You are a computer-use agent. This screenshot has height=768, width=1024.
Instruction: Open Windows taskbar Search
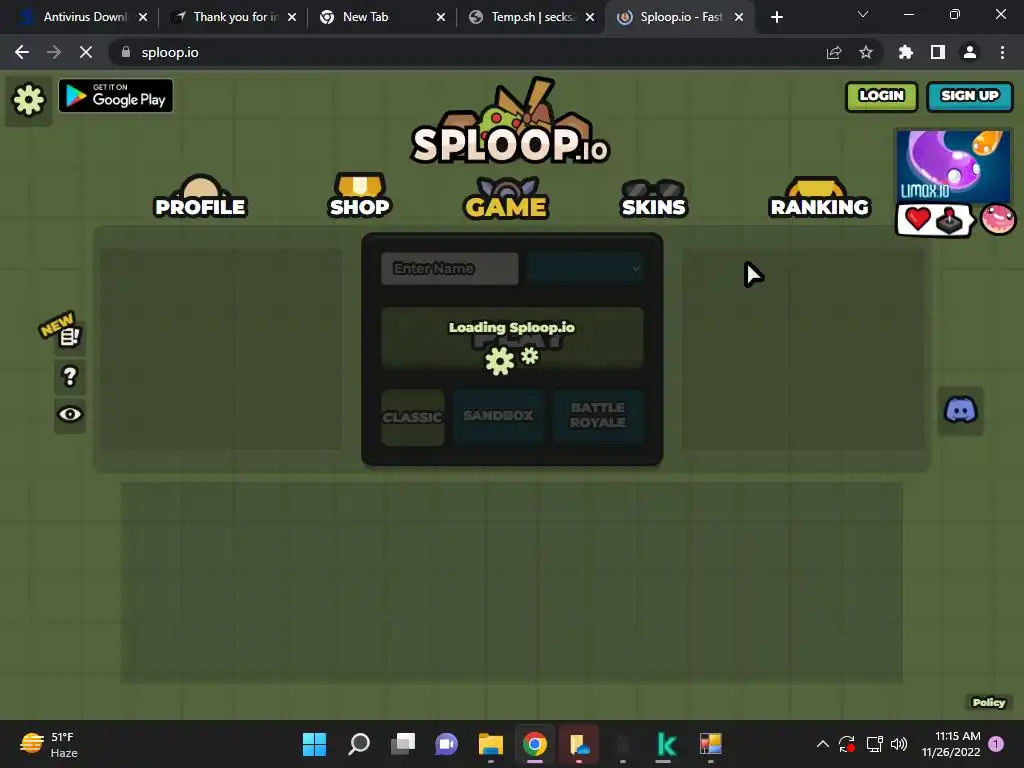[x=359, y=744]
